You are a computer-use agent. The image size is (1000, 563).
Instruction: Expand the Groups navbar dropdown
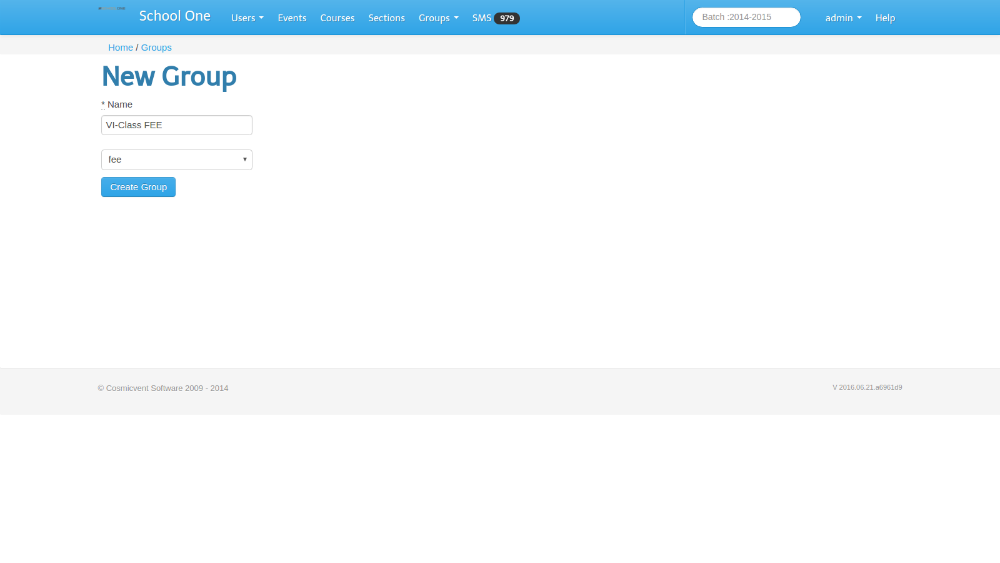tap(438, 18)
